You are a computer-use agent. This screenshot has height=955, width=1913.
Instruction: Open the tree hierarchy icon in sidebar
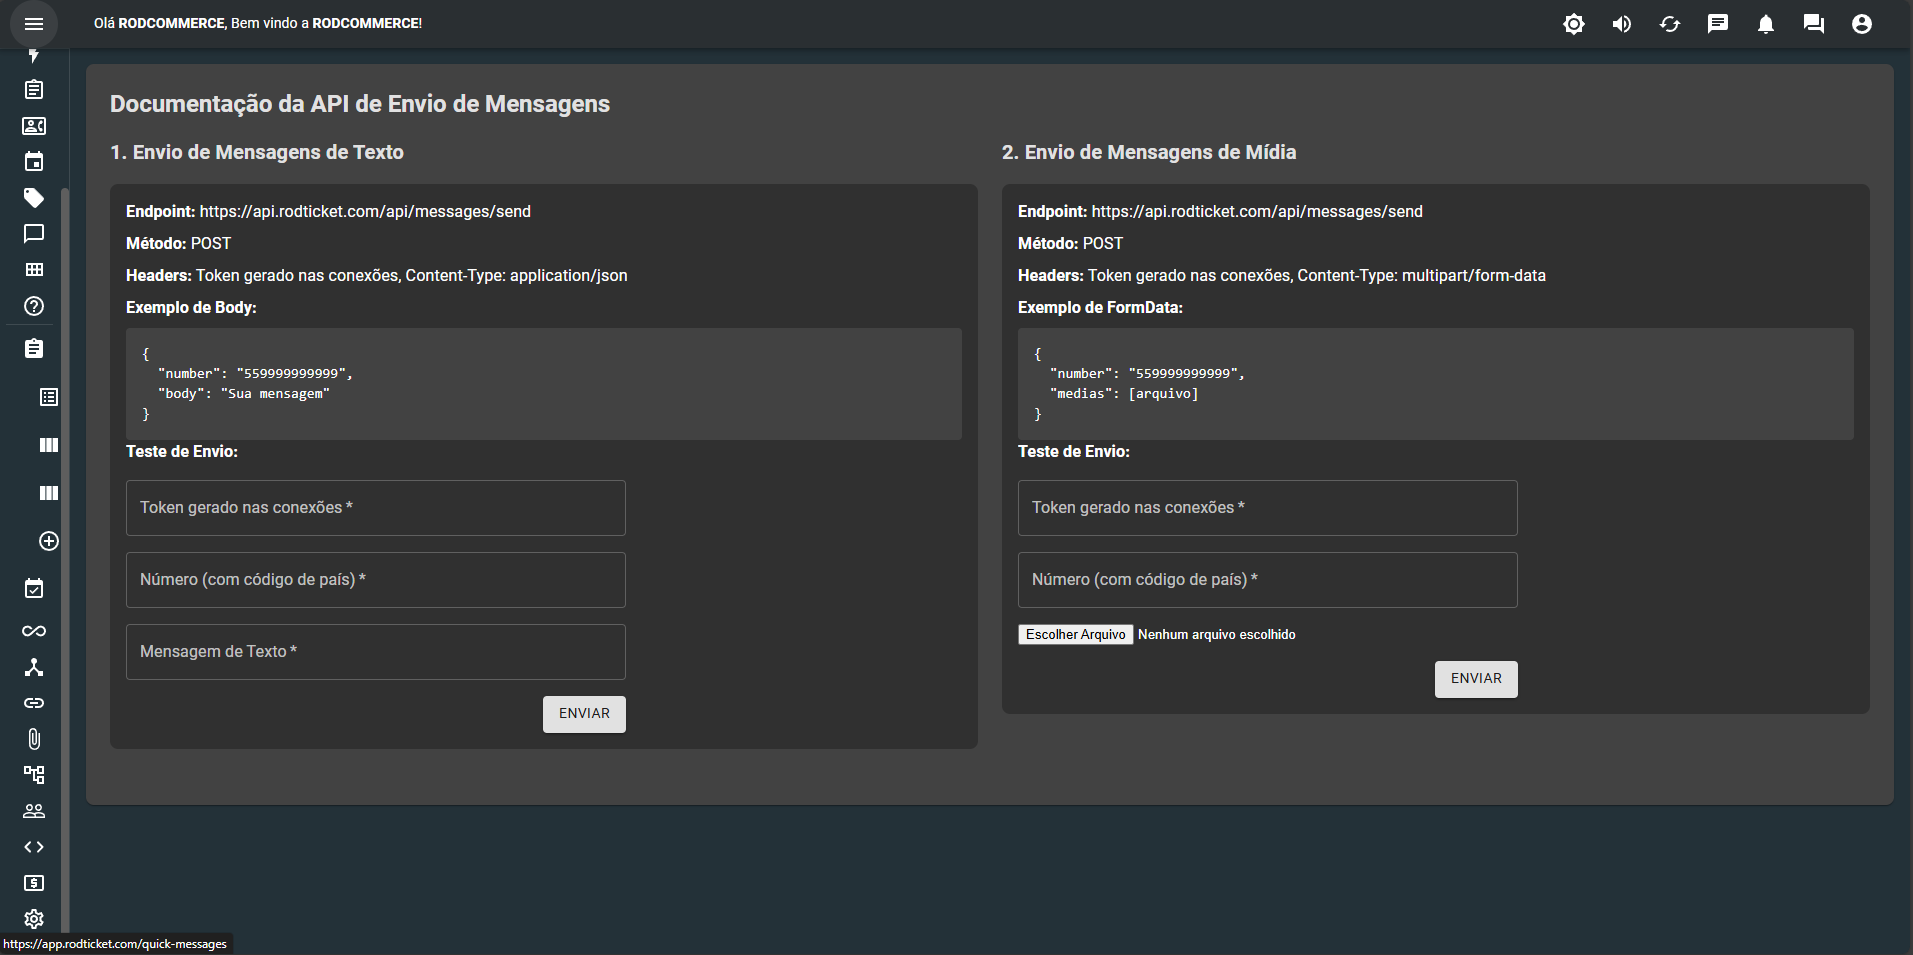34,775
